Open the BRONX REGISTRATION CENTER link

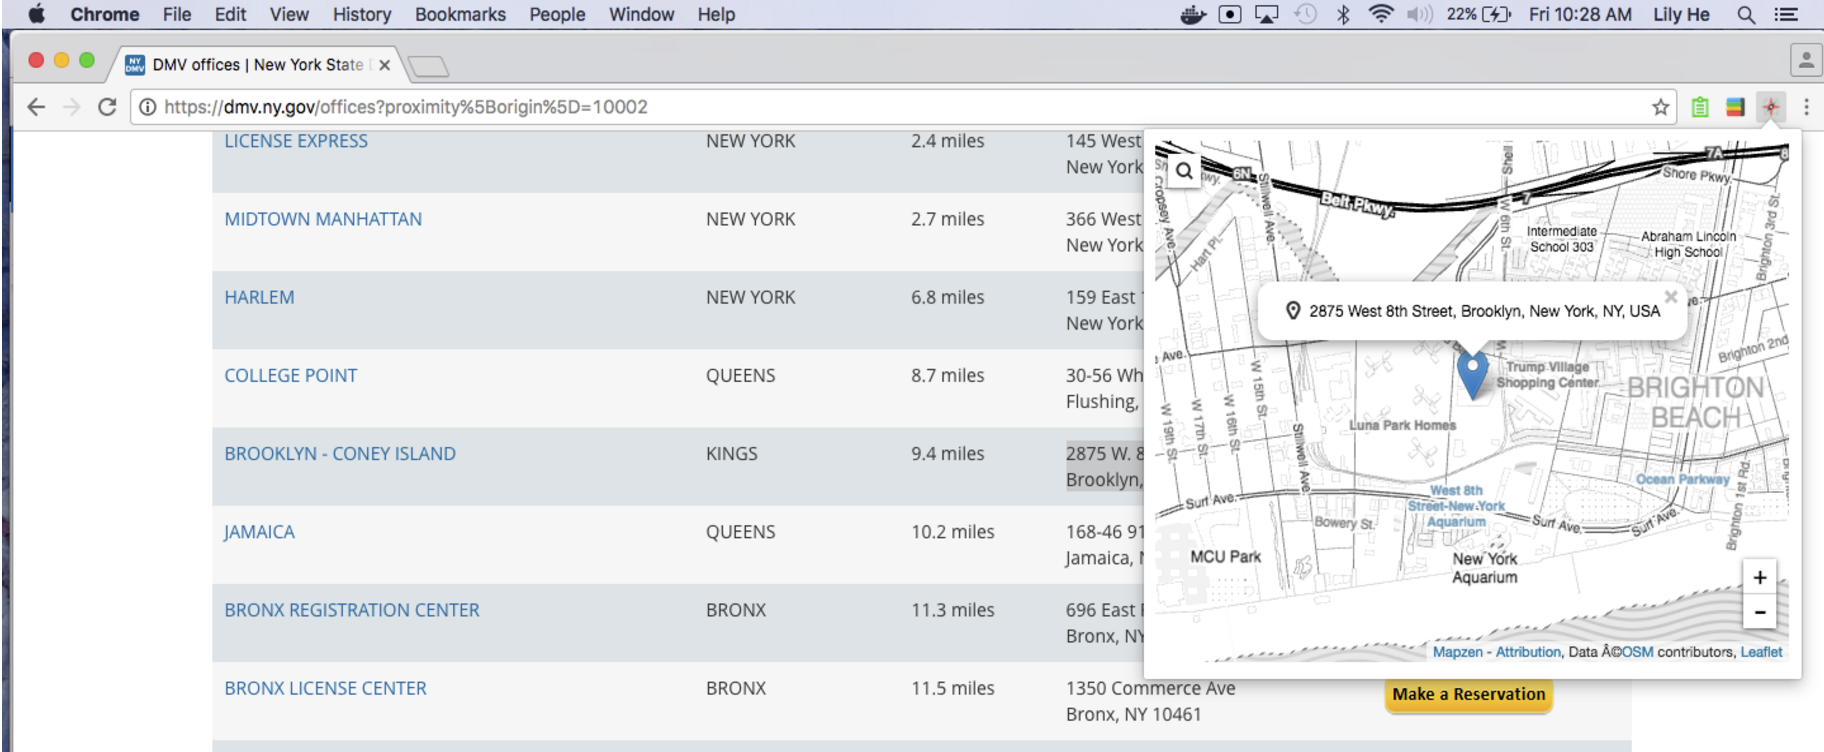[352, 610]
